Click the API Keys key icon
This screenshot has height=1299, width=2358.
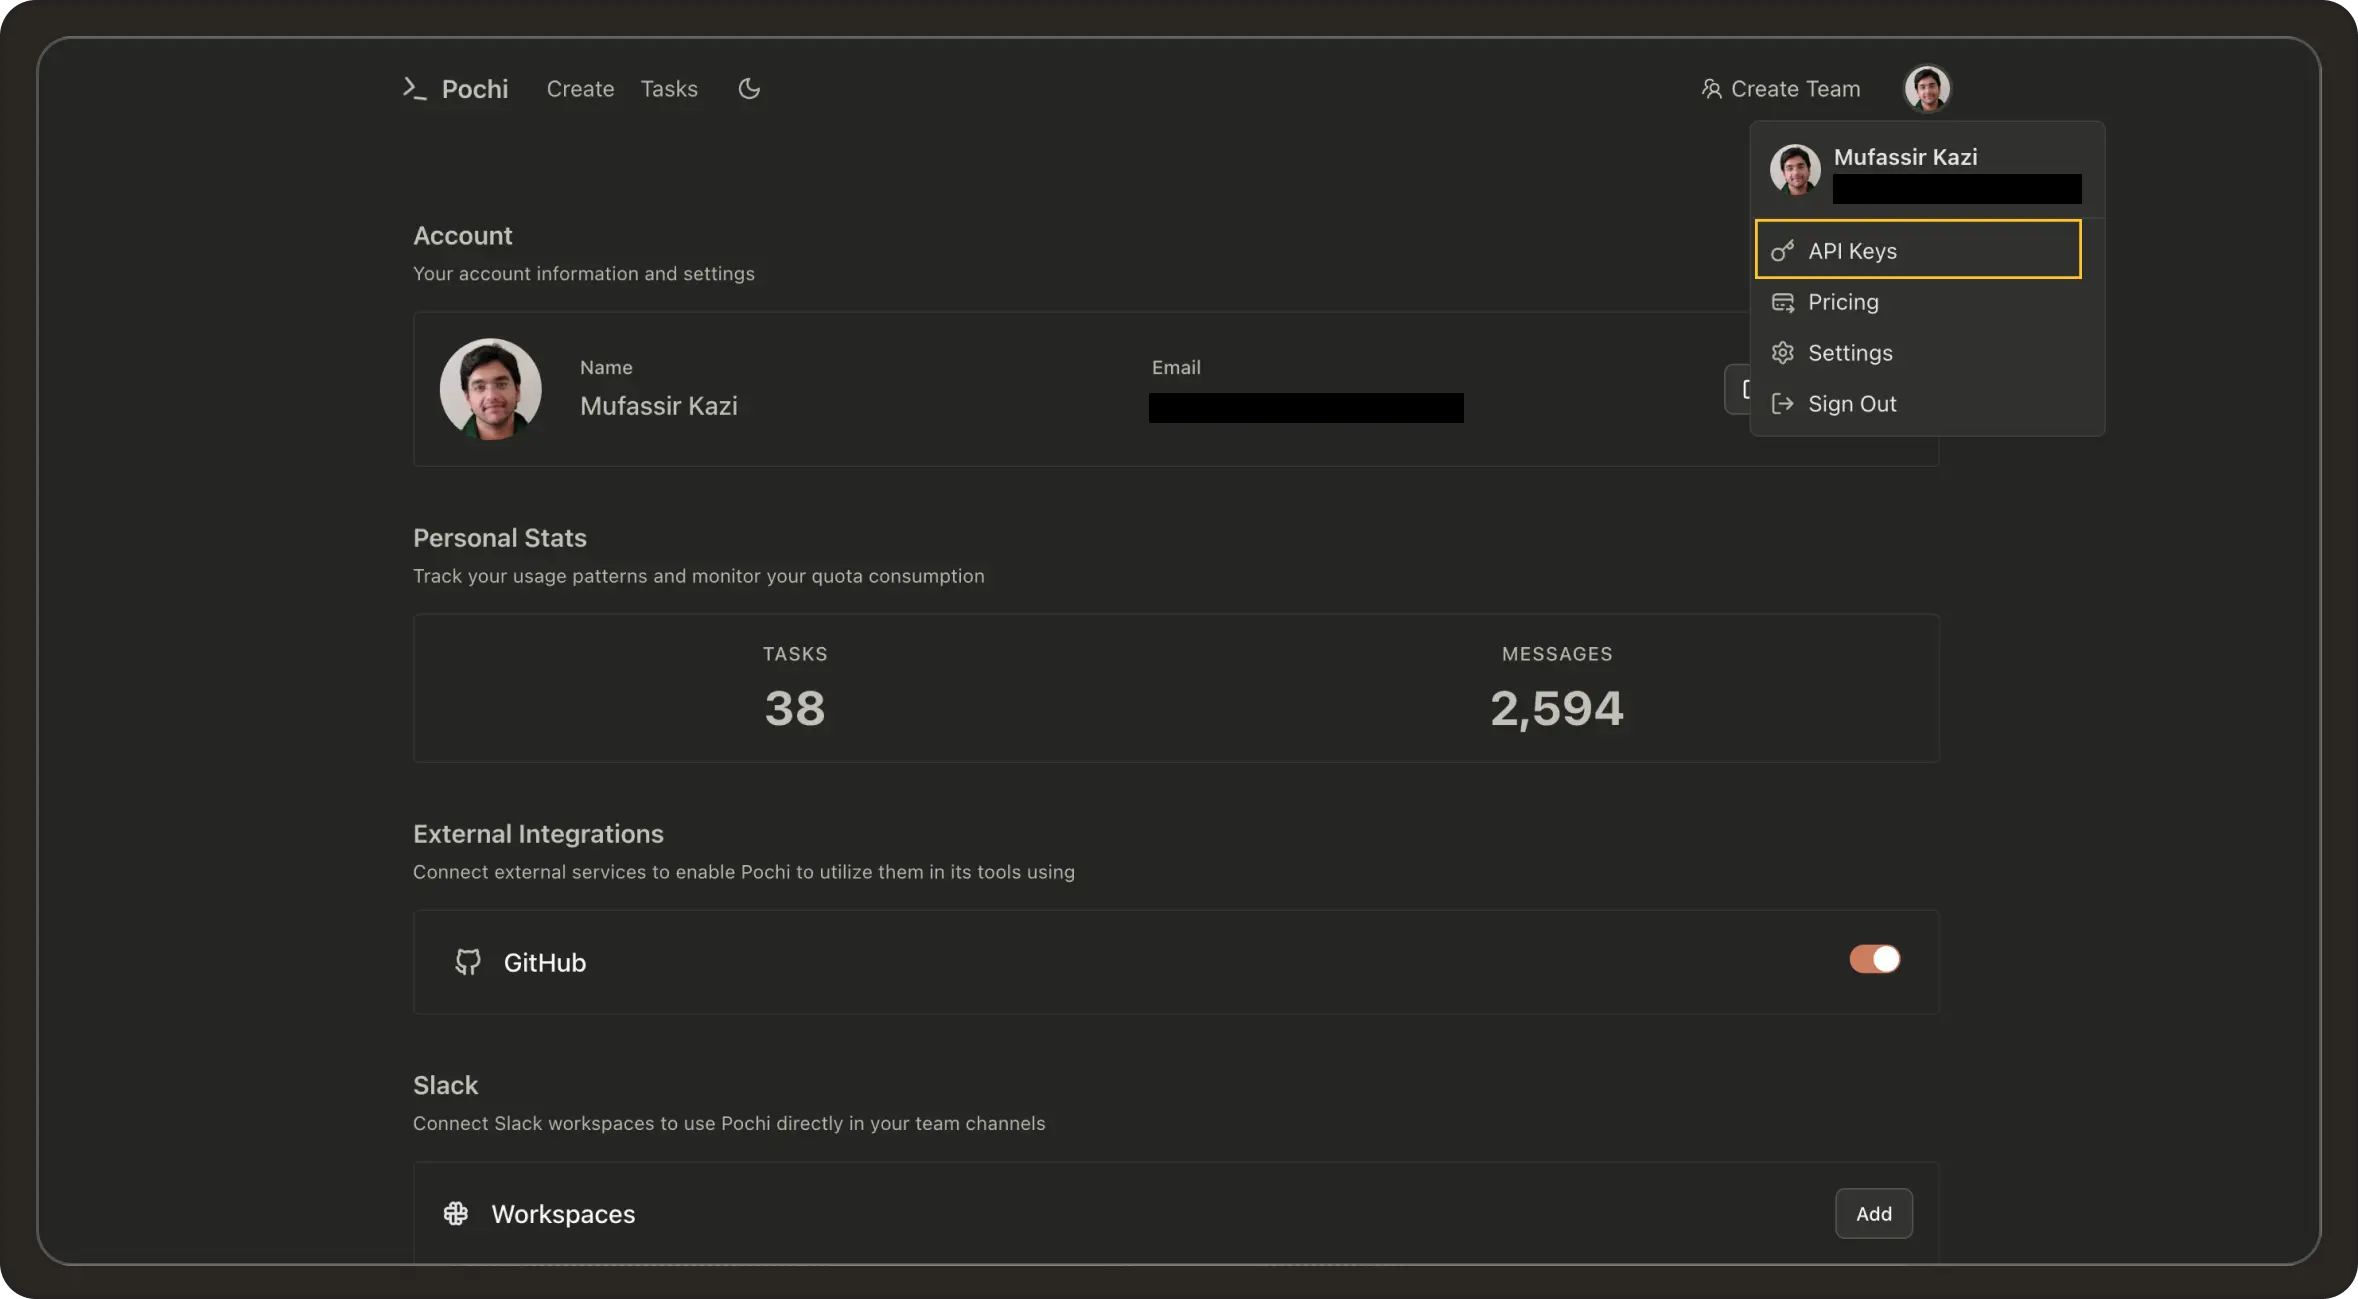[x=1782, y=251]
